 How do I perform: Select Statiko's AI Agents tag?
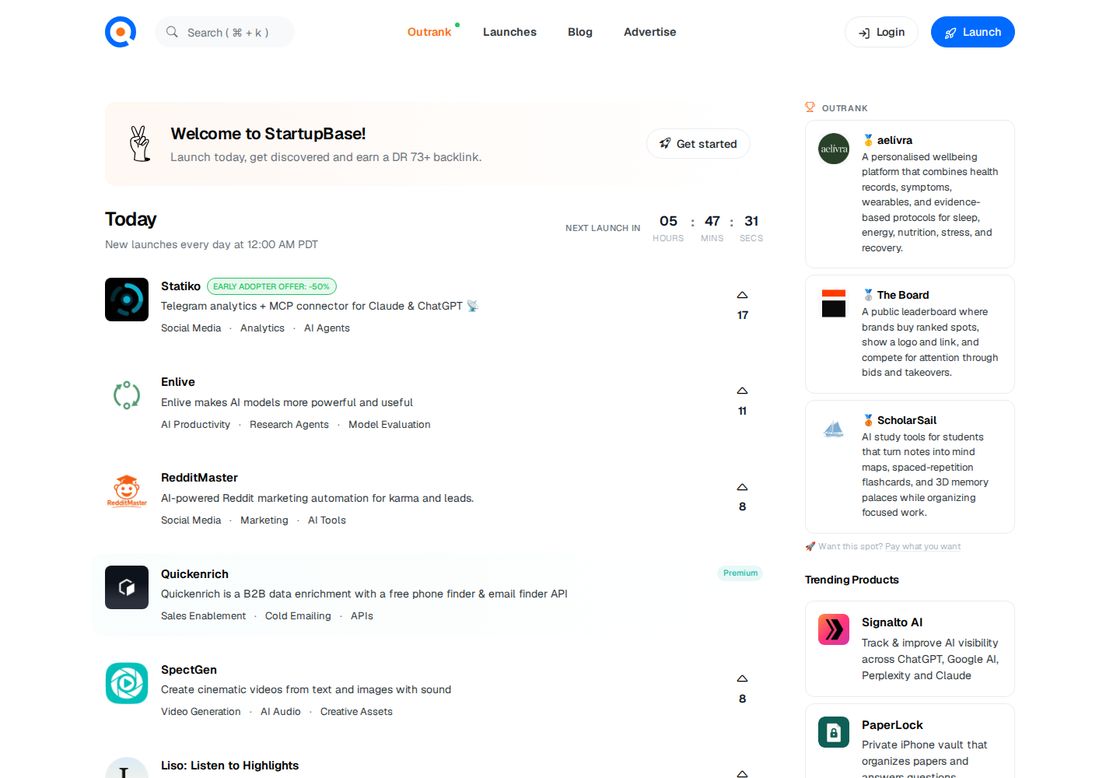tap(327, 328)
